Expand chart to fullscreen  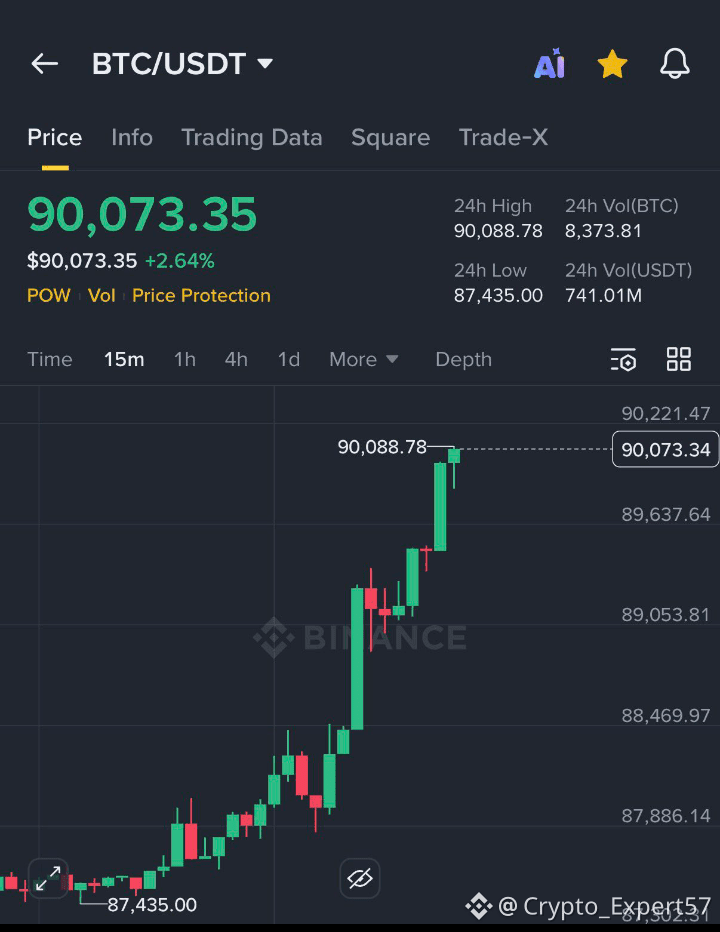pyautogui.click(x=48, y=878)
